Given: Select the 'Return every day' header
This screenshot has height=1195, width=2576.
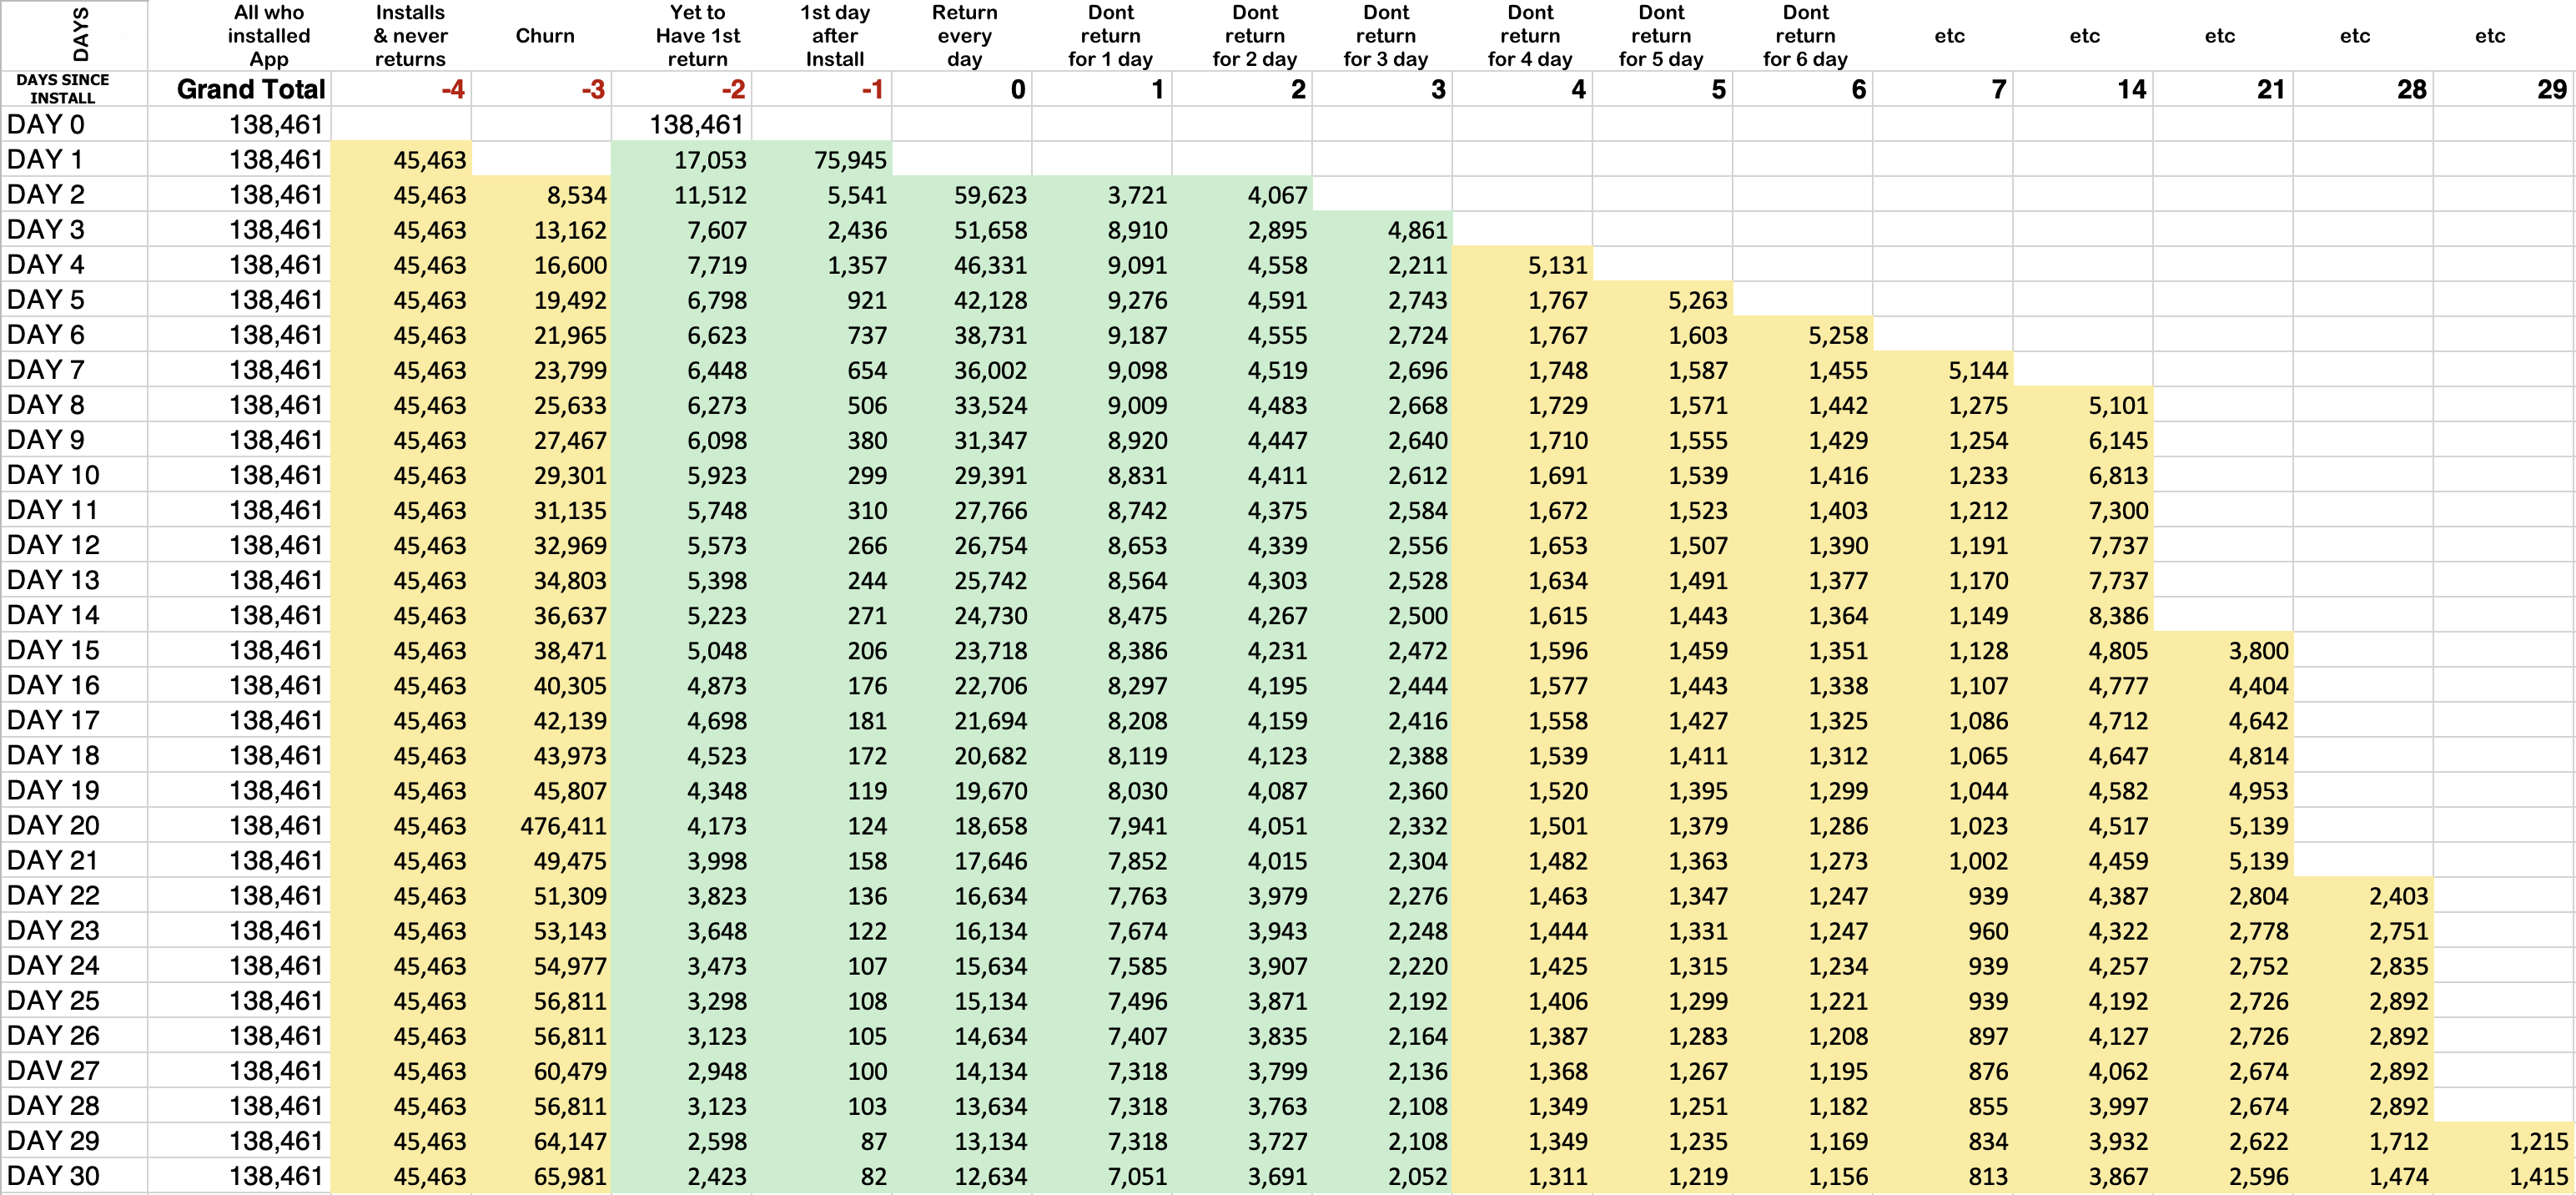Looking at the screenshot, I should click(964, 36).
